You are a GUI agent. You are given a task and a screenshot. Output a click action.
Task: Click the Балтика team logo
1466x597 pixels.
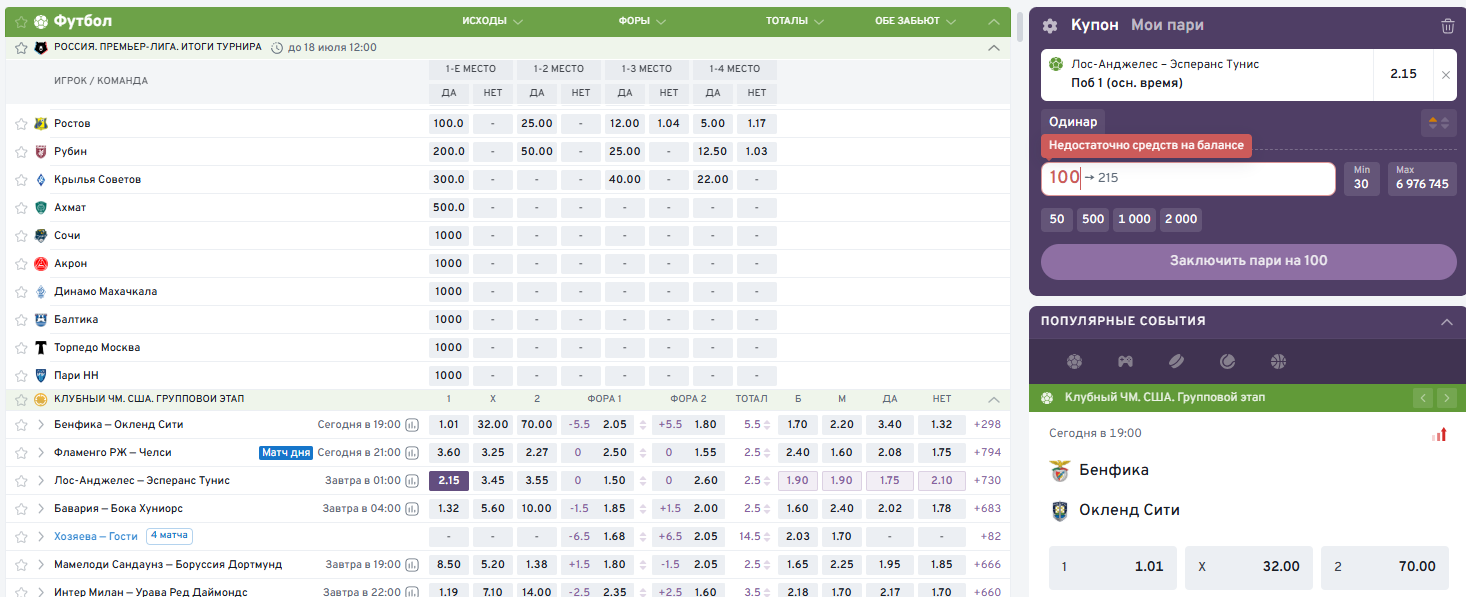(x=41, y=320)
